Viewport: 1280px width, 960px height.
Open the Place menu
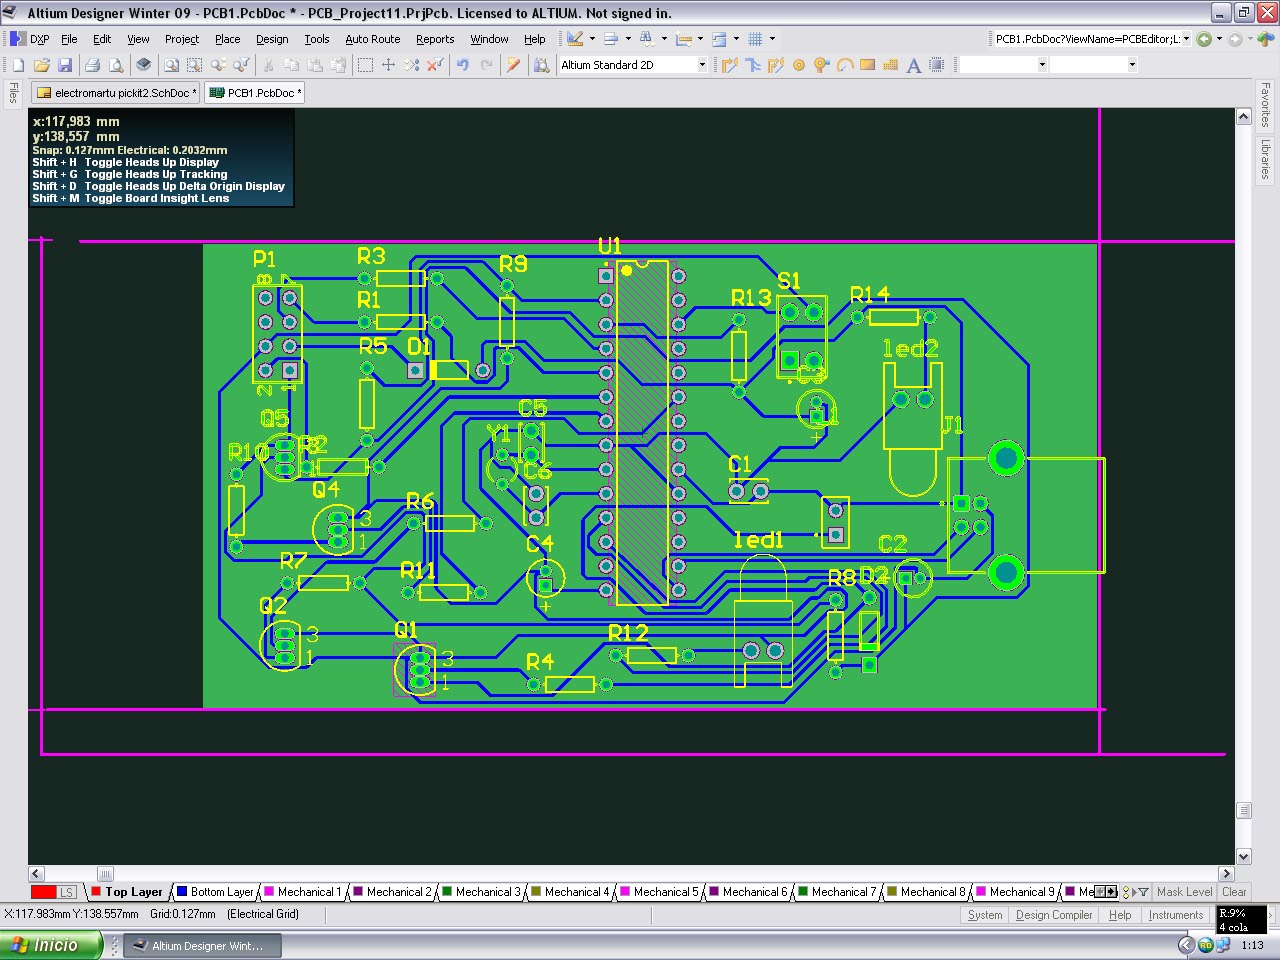pyautogui.click(x=228, y=39)
